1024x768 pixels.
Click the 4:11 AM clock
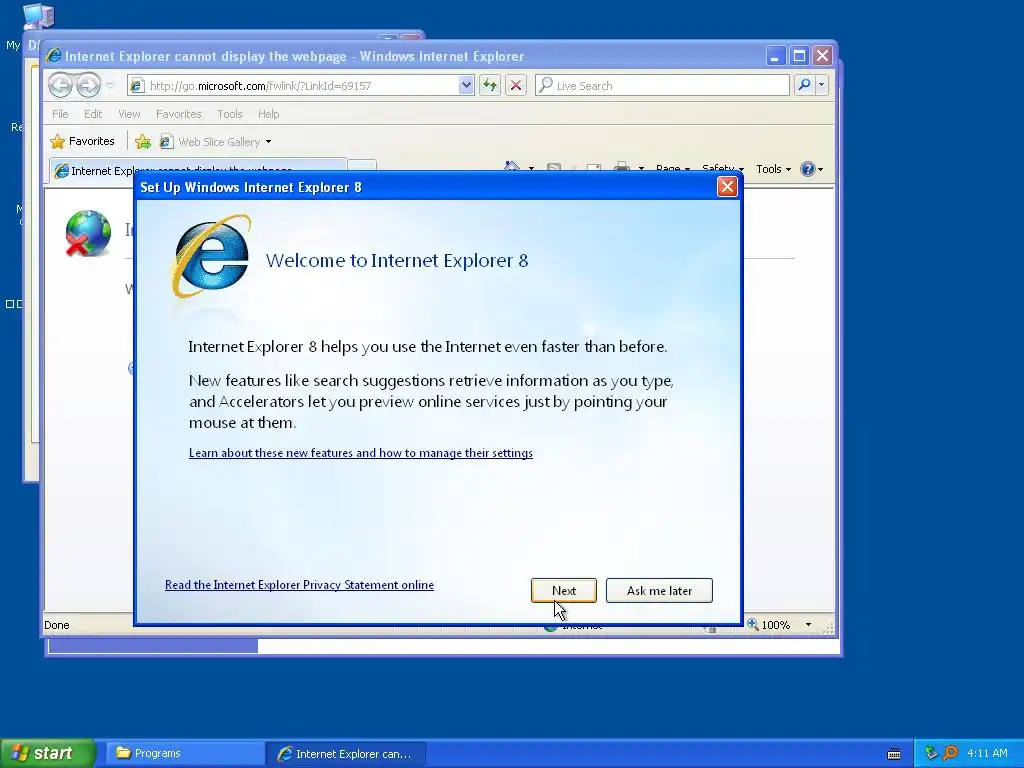pyautogui.click(x=987, y=753)
